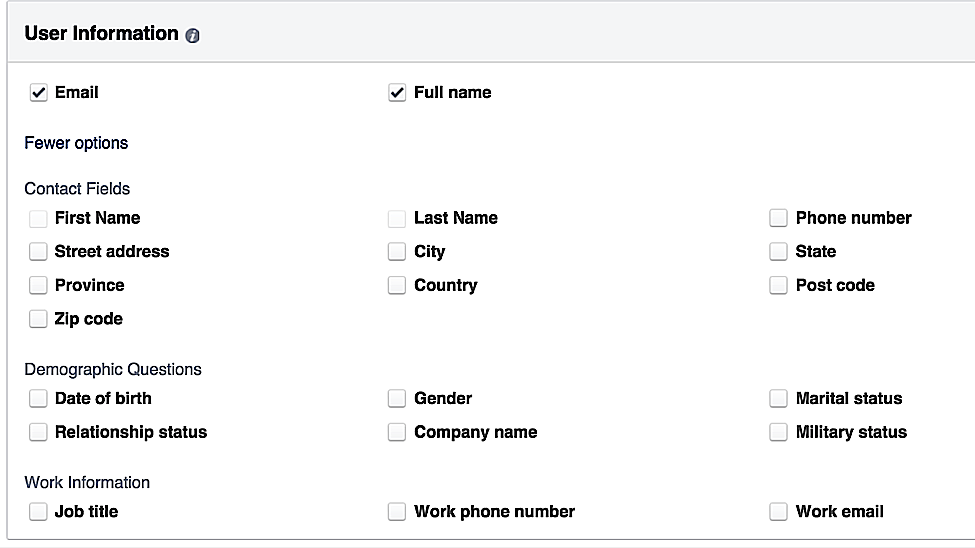Enable the Phone number checkbox
The height and width of the screenshot is (548, 975).
point(778,218)
